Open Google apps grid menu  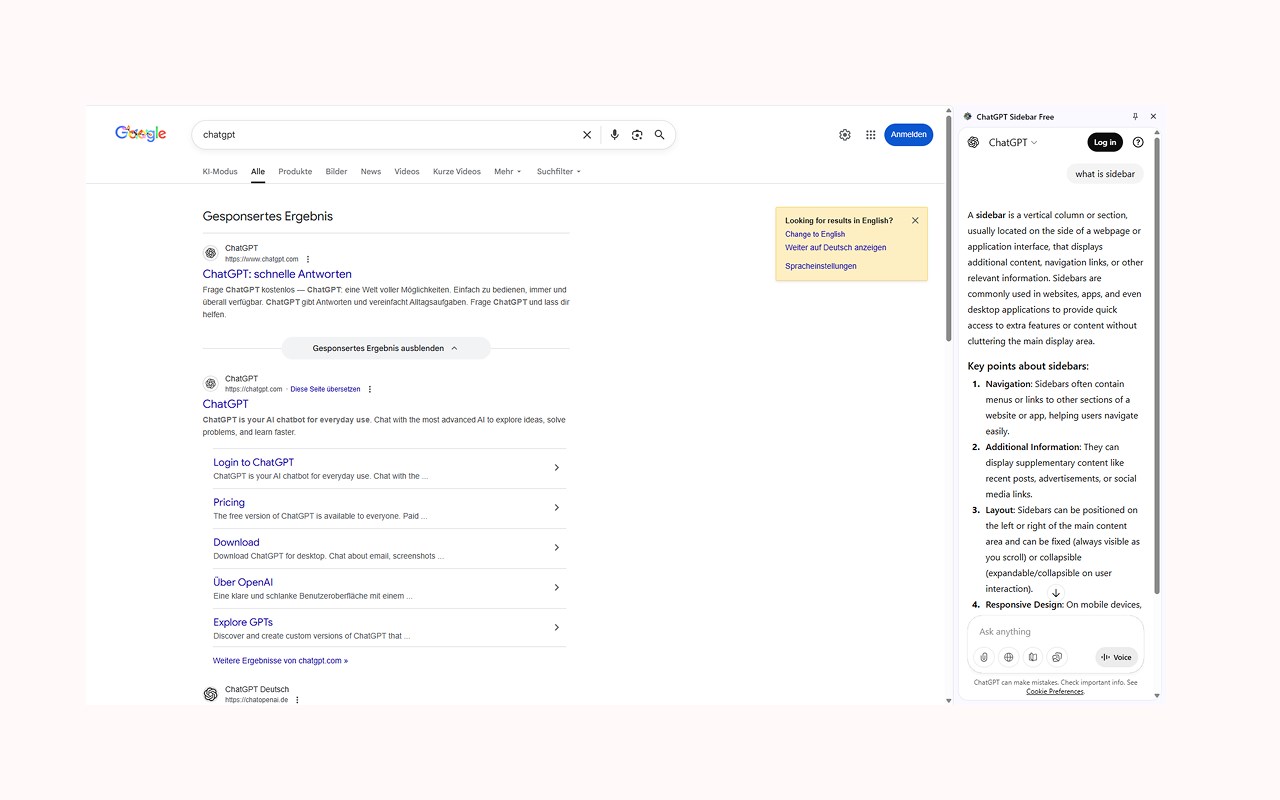(x=871, y=135)
